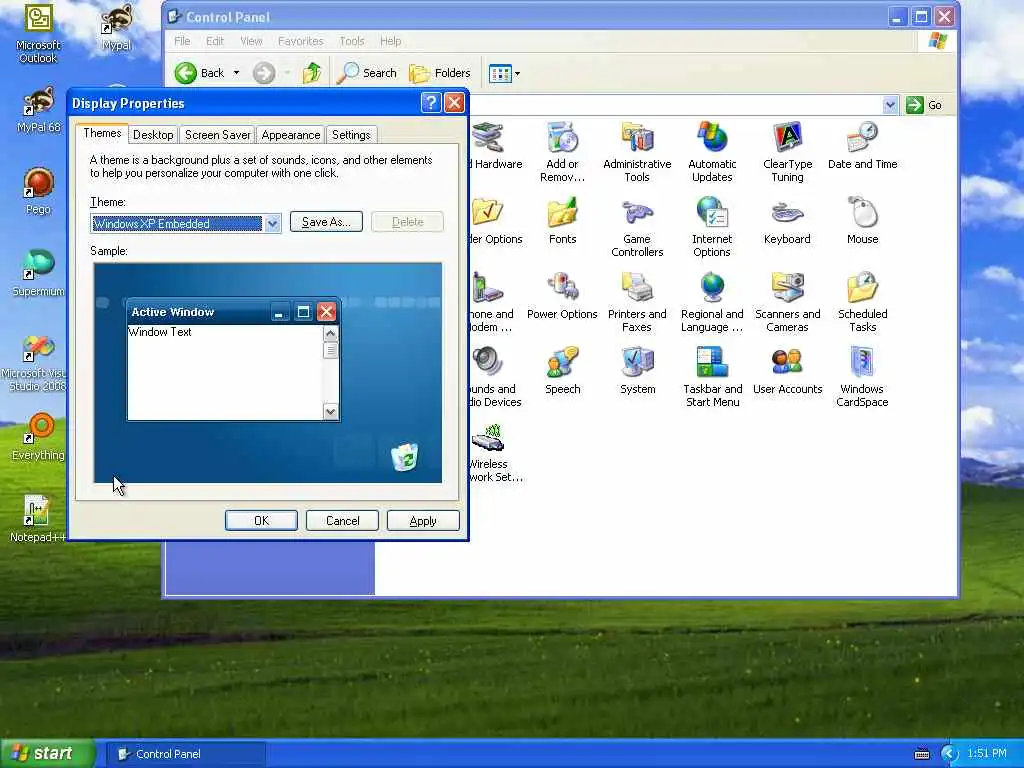Screen dimensions: 1024x768
Task: Click Search in Control Panel toolbar
Action: (x=367, y=73)
